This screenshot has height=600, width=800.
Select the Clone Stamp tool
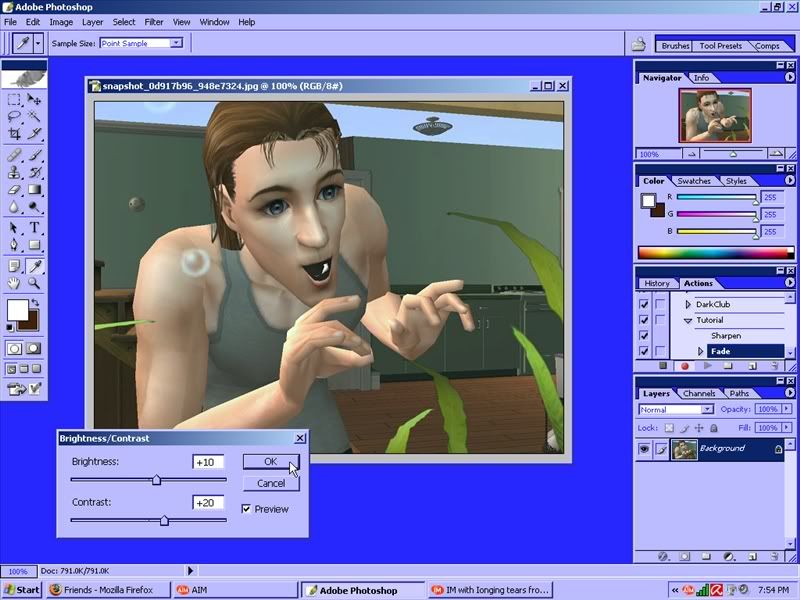tap(14, 172)
